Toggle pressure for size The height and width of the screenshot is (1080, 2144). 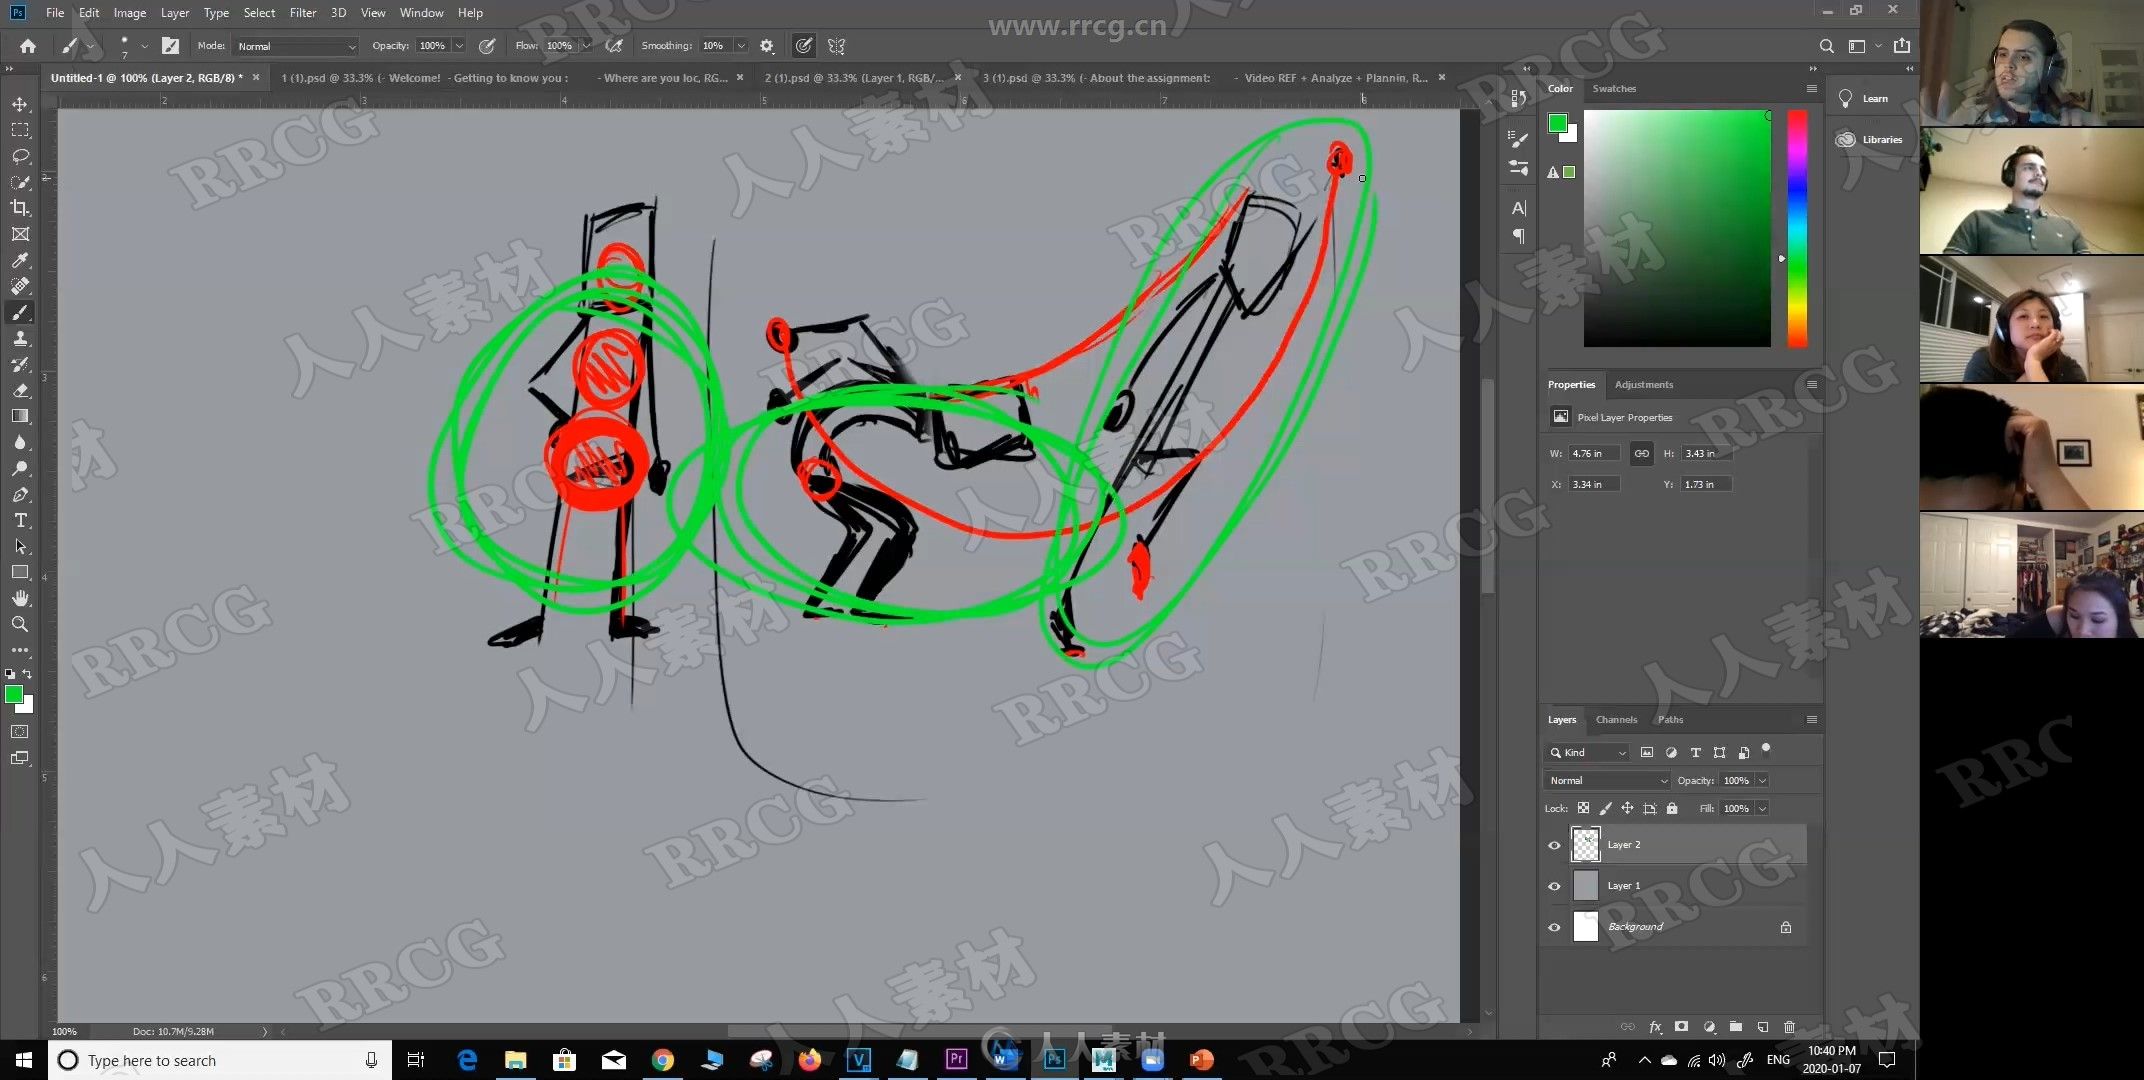pos(803,46)
